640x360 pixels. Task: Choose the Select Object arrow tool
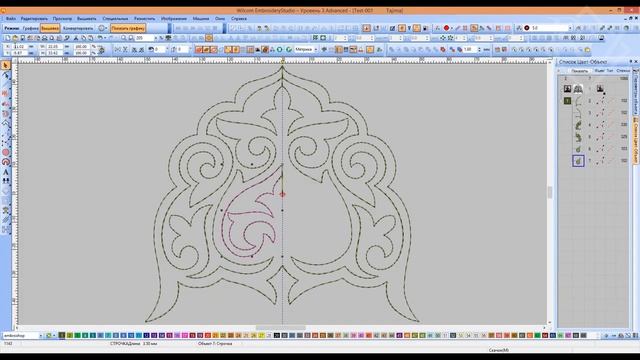click(6, 65)
